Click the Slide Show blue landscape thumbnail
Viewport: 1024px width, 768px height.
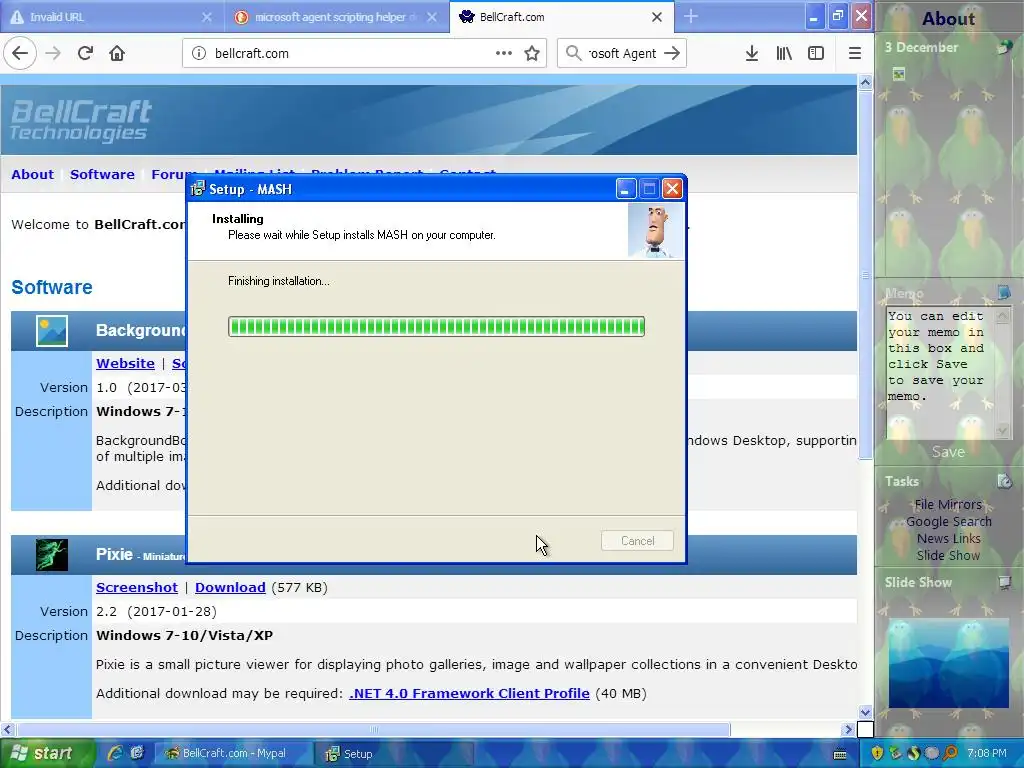point(948,663)
